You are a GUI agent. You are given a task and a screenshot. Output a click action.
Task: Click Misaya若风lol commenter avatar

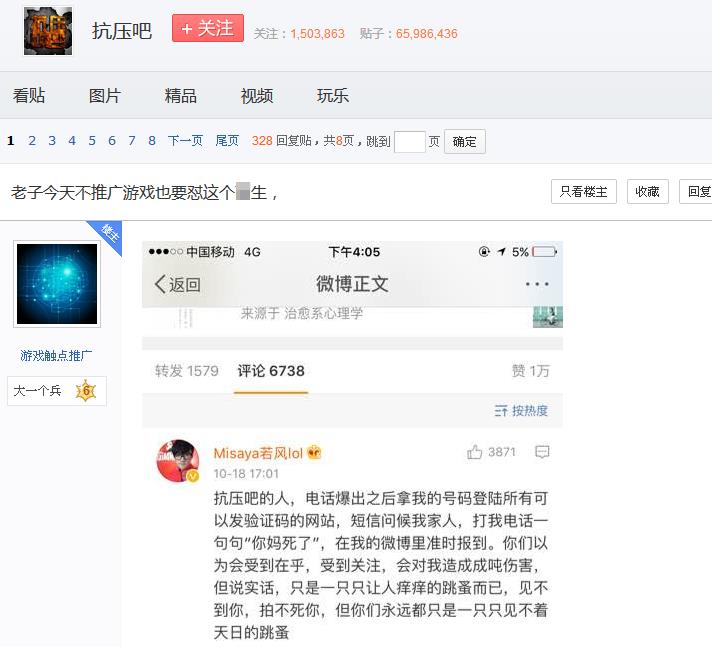[178, 460]
